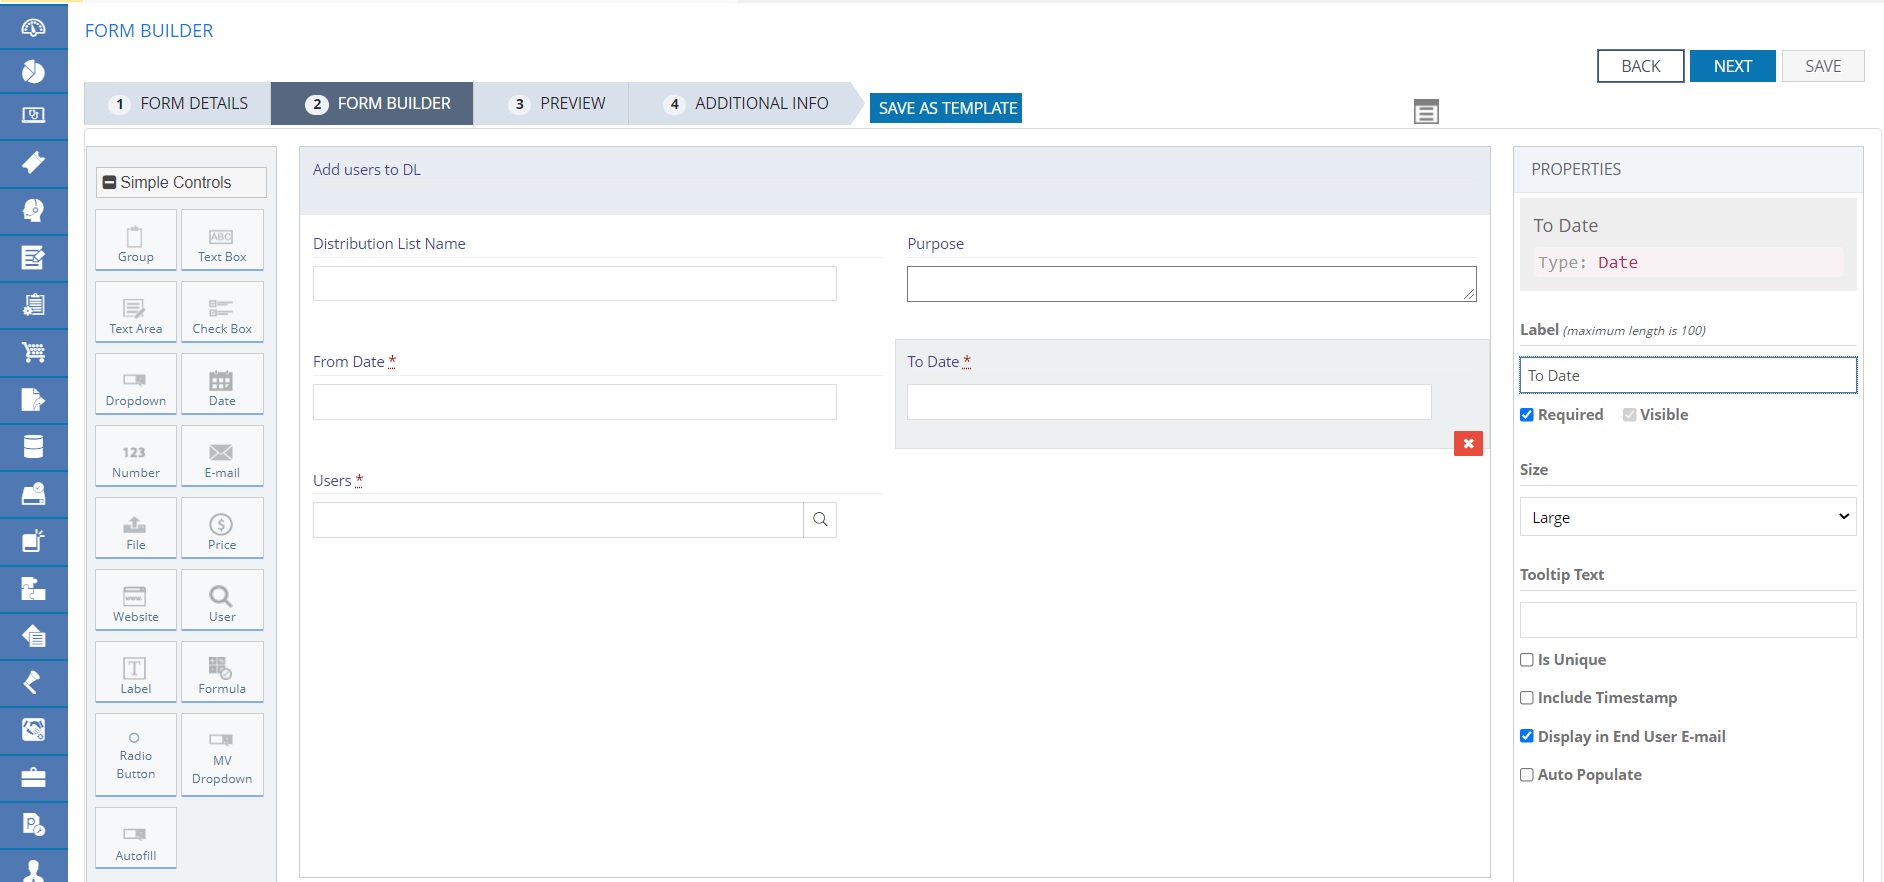Click the From Date input field

coord(575,402)
